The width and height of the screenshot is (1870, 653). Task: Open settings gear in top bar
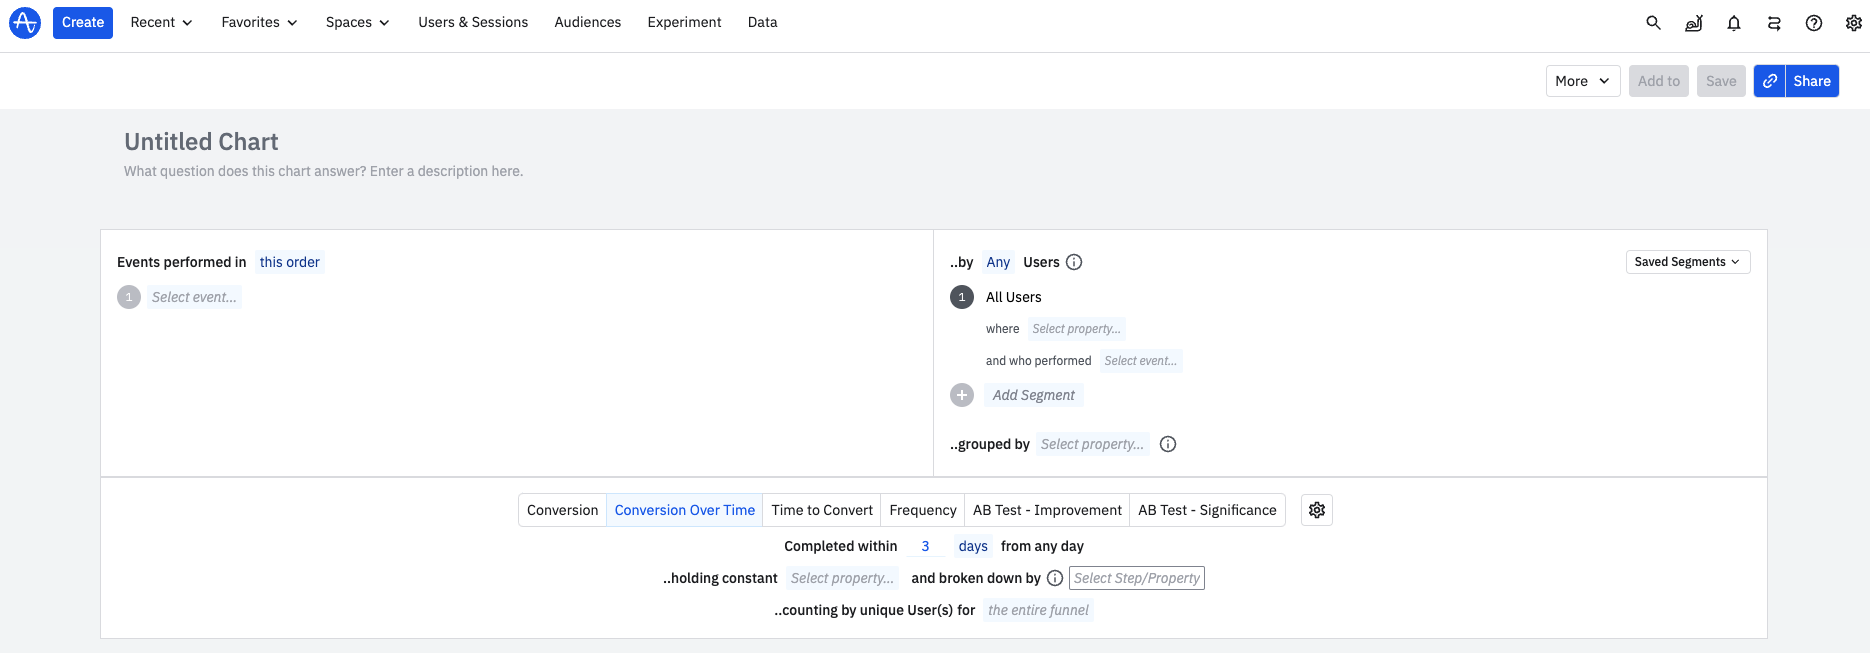pos(1853,23)
